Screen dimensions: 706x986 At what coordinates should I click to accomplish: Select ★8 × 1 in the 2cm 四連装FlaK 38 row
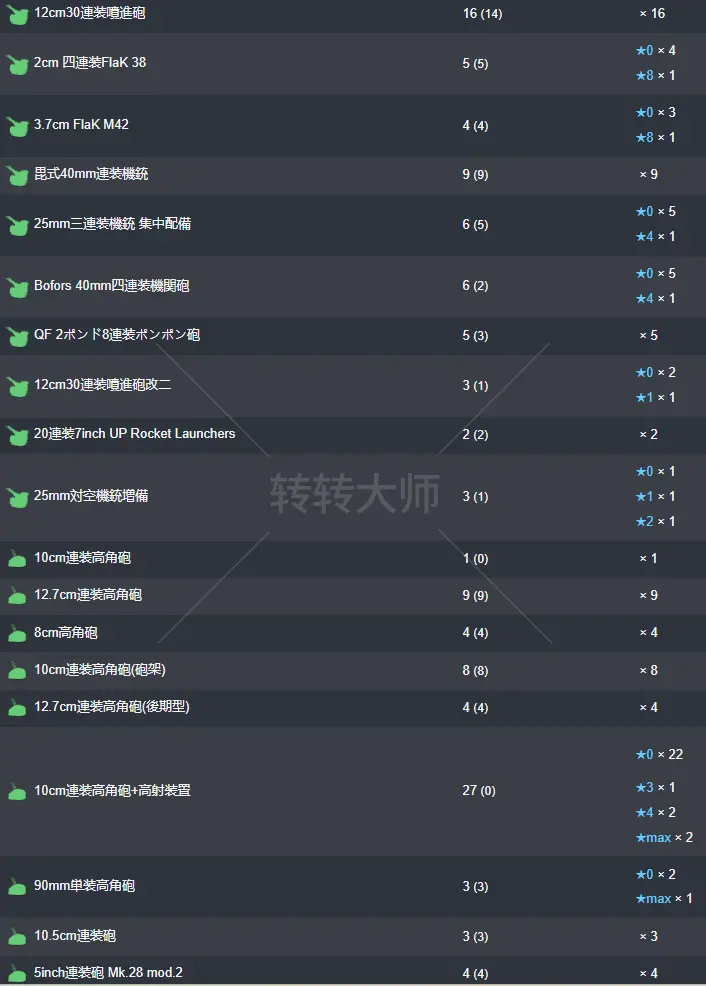656,75
